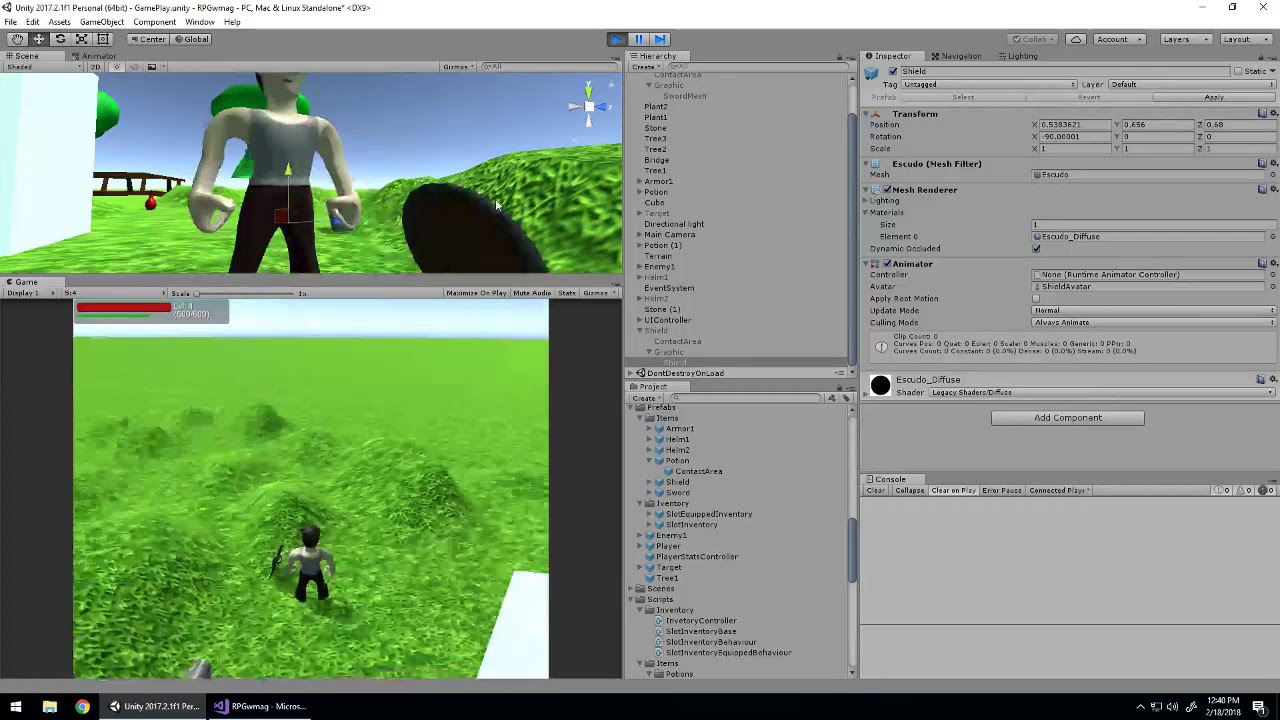This screenshot has height=720, width=1280.
Task: Open Visual Studio from the Windows taskbar
Action: 260,706
